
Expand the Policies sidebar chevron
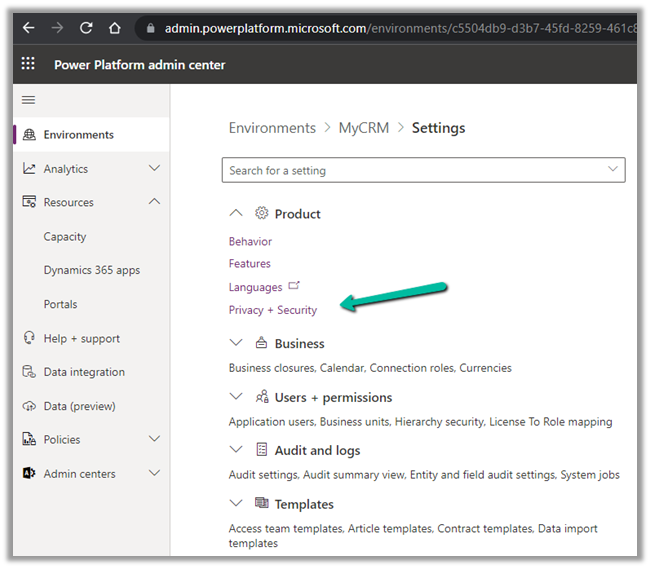tap(154, 439)
